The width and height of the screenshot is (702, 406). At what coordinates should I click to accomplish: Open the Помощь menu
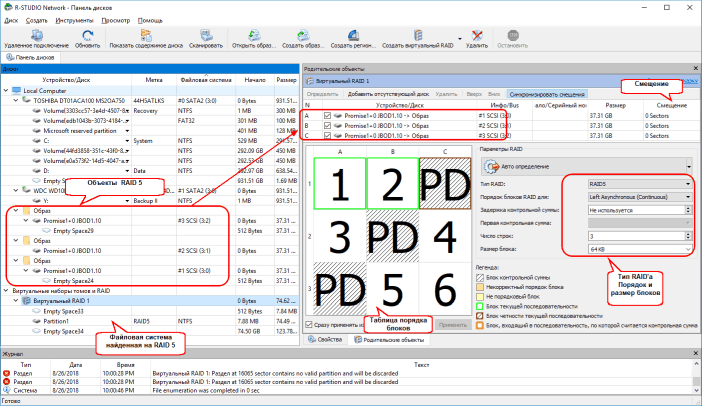(150, 21)
